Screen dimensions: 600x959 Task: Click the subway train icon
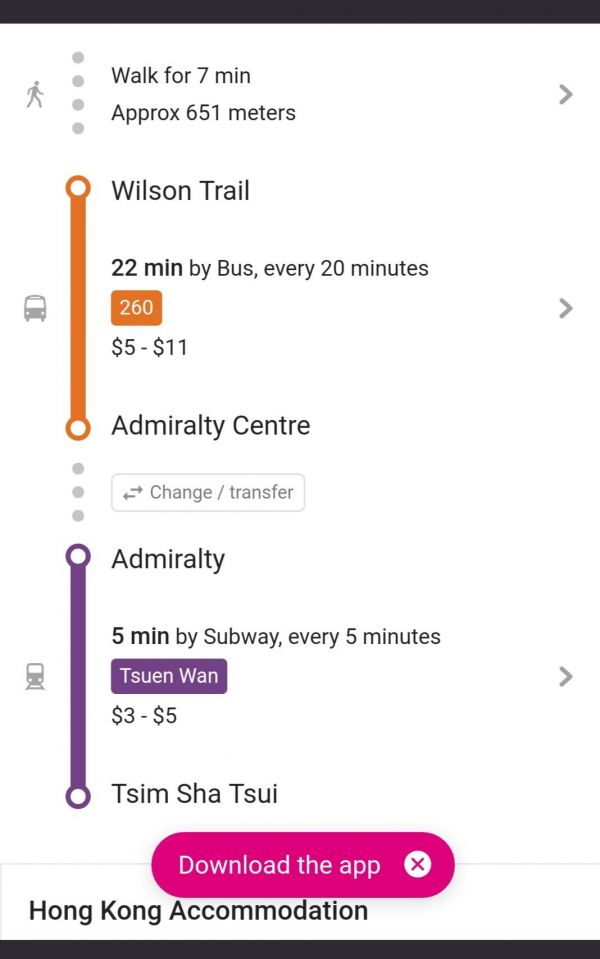[35, 677]
